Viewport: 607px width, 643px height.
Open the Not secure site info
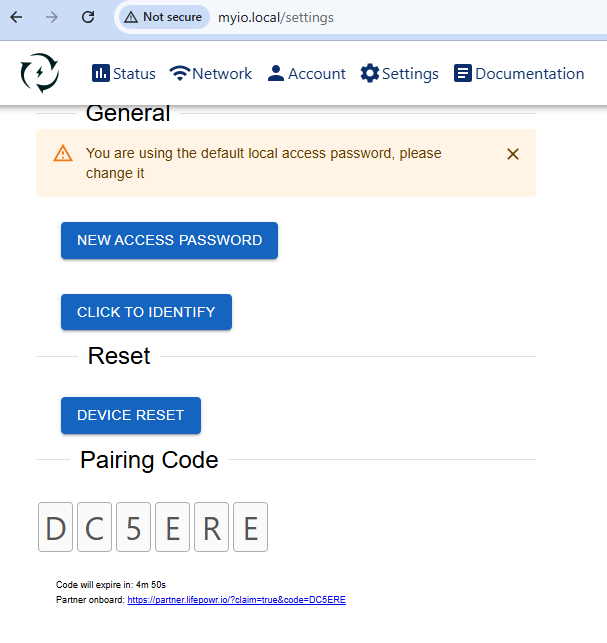(x=163, y=17)
